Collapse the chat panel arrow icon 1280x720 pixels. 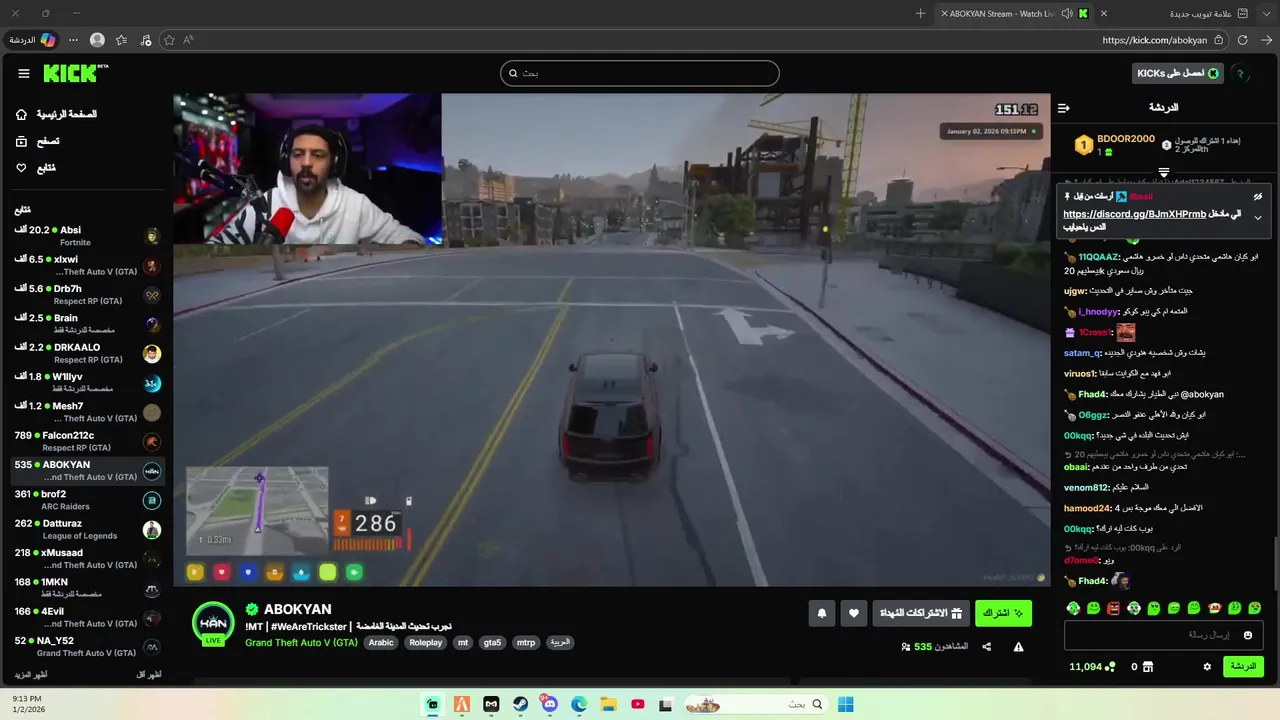pyautogui.click(x=1064, y=108)
